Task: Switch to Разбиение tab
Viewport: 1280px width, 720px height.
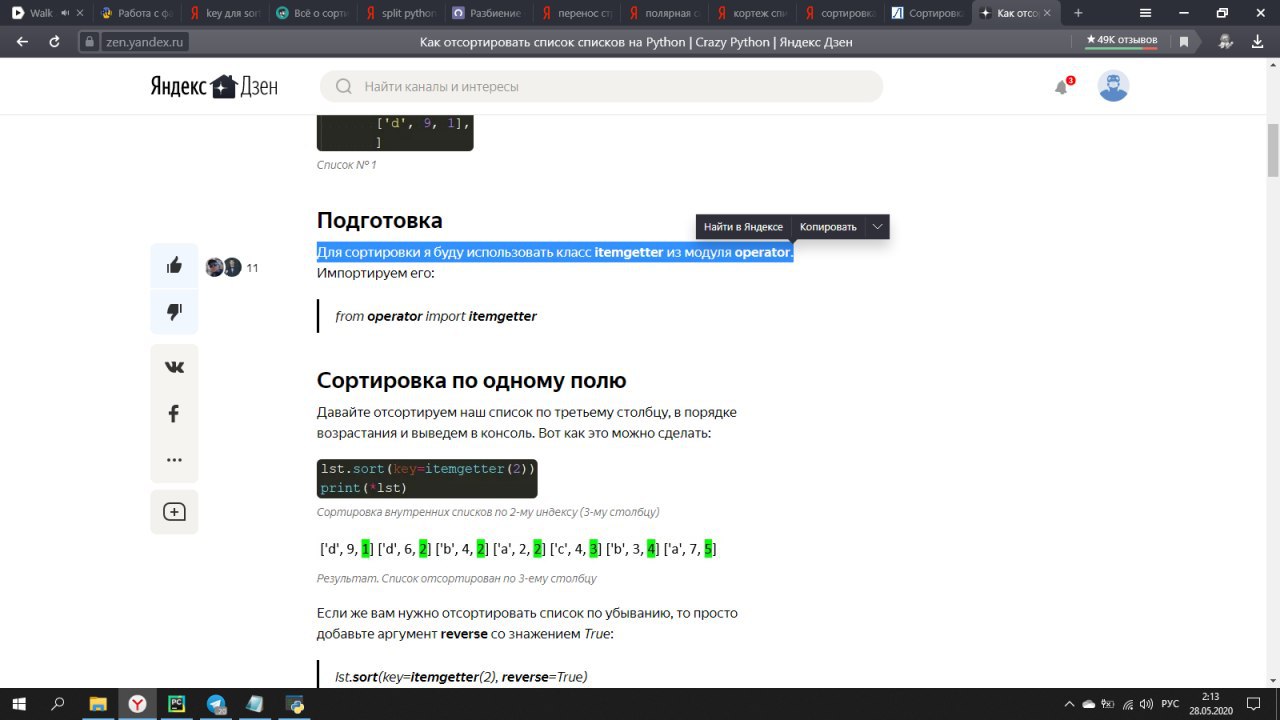Action: coord(486,13)
